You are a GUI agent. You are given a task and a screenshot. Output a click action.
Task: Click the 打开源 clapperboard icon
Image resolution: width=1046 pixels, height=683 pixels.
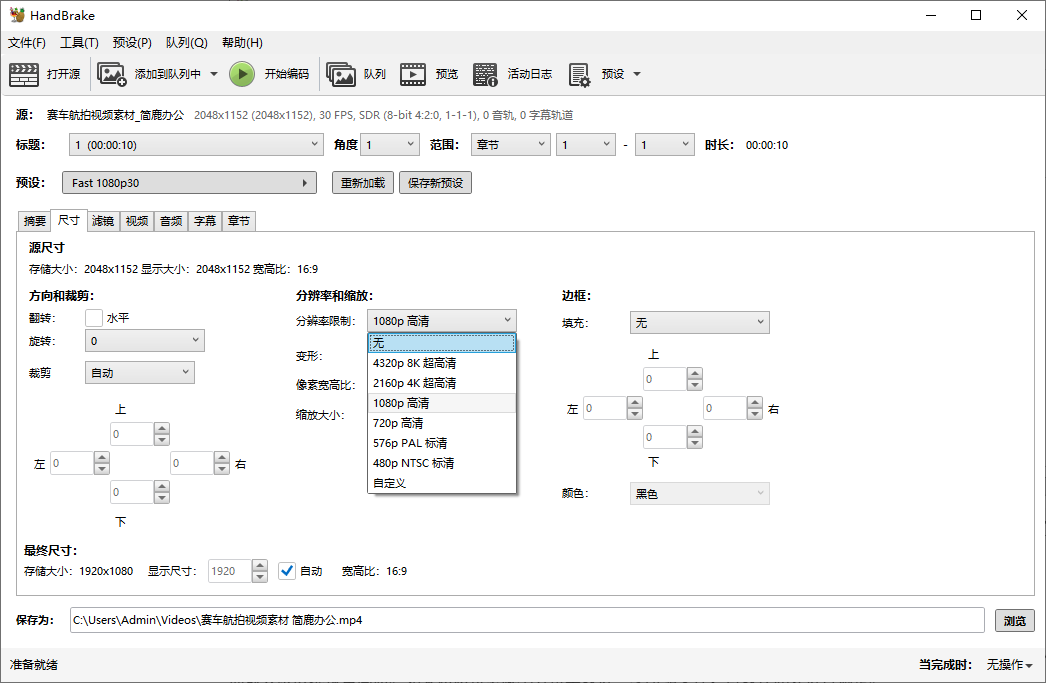tap(24, 74)
